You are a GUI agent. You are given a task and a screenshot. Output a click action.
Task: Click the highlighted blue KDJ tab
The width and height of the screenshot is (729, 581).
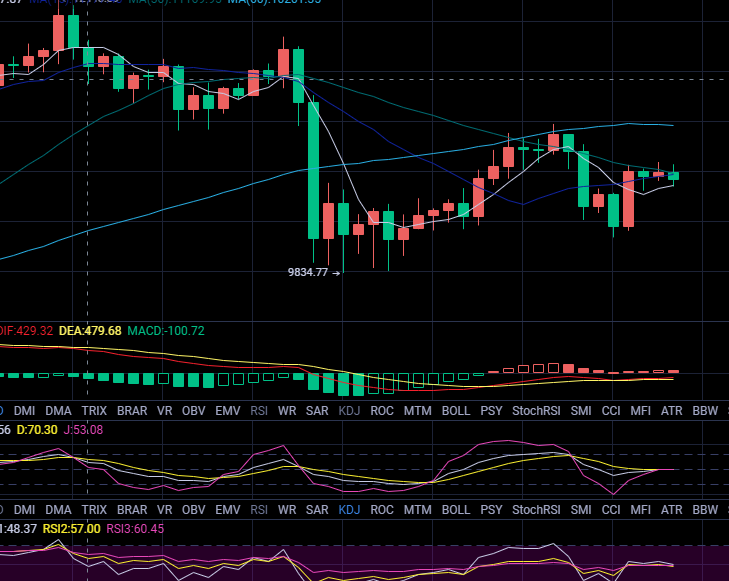coord(349,509)
